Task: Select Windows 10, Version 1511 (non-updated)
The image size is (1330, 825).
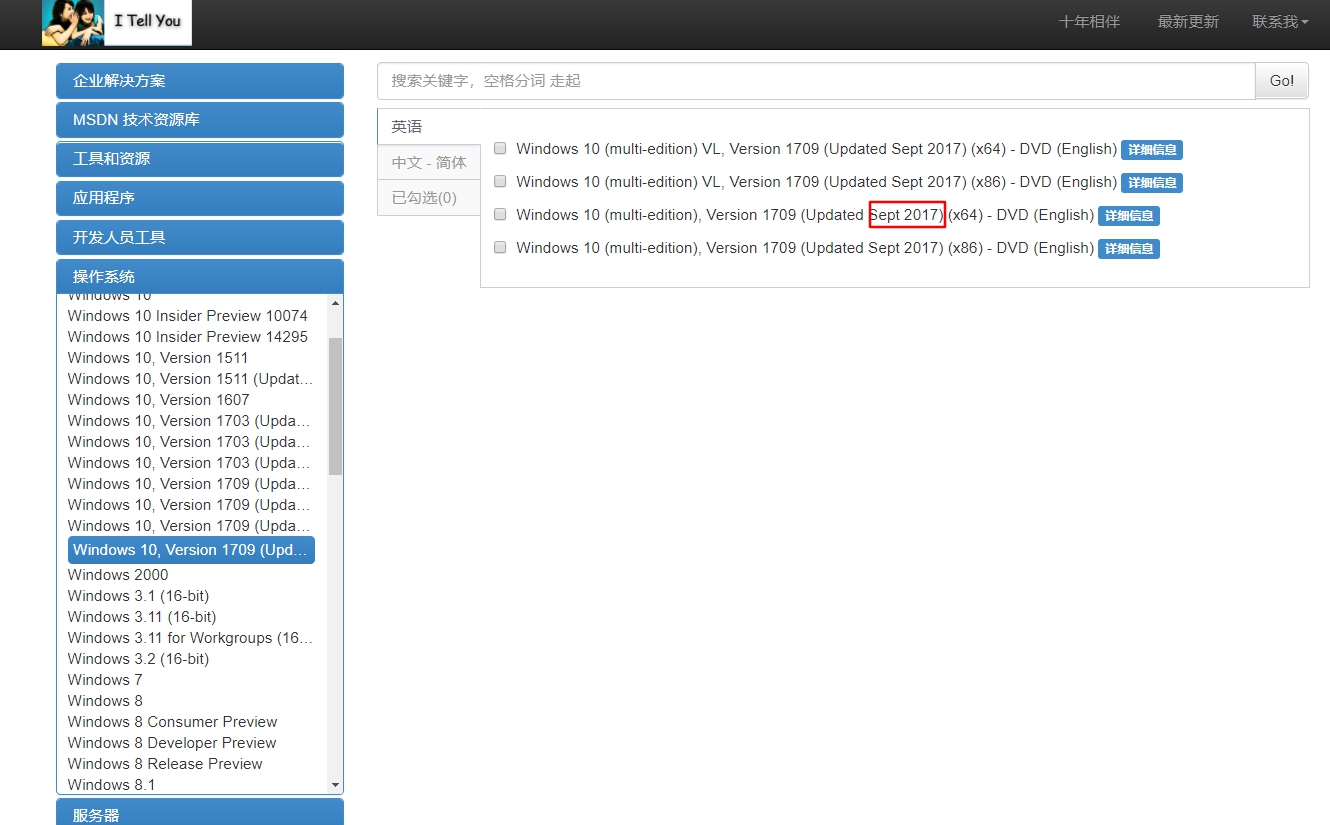Action: click(x=158, y=358)
